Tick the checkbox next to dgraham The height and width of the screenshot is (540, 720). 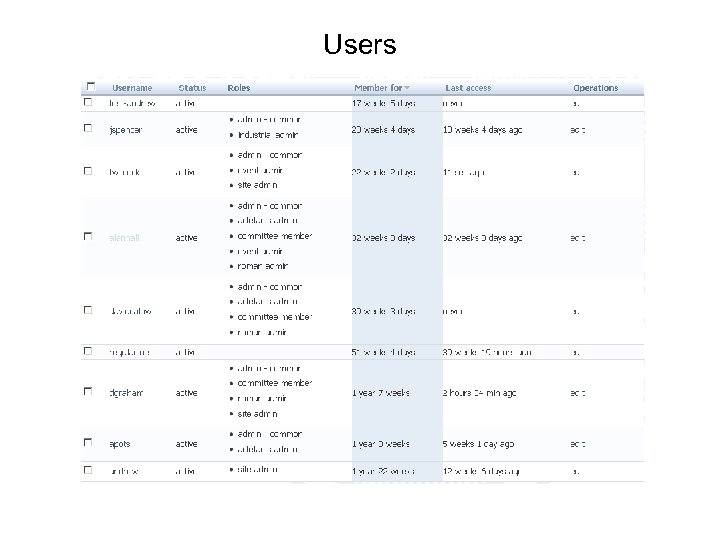pos(89,393)
